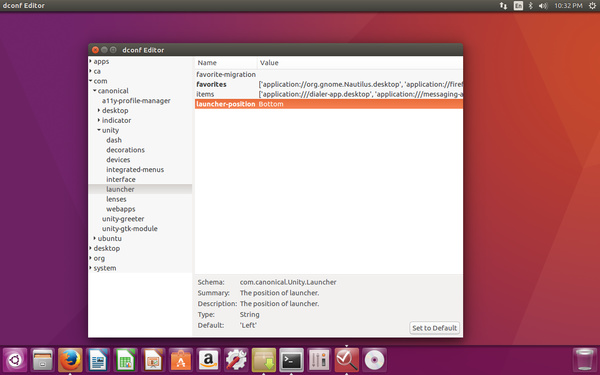600x375 pixels.
Task: Open the Bluetooth indicator menu
Action: [531, 5]
